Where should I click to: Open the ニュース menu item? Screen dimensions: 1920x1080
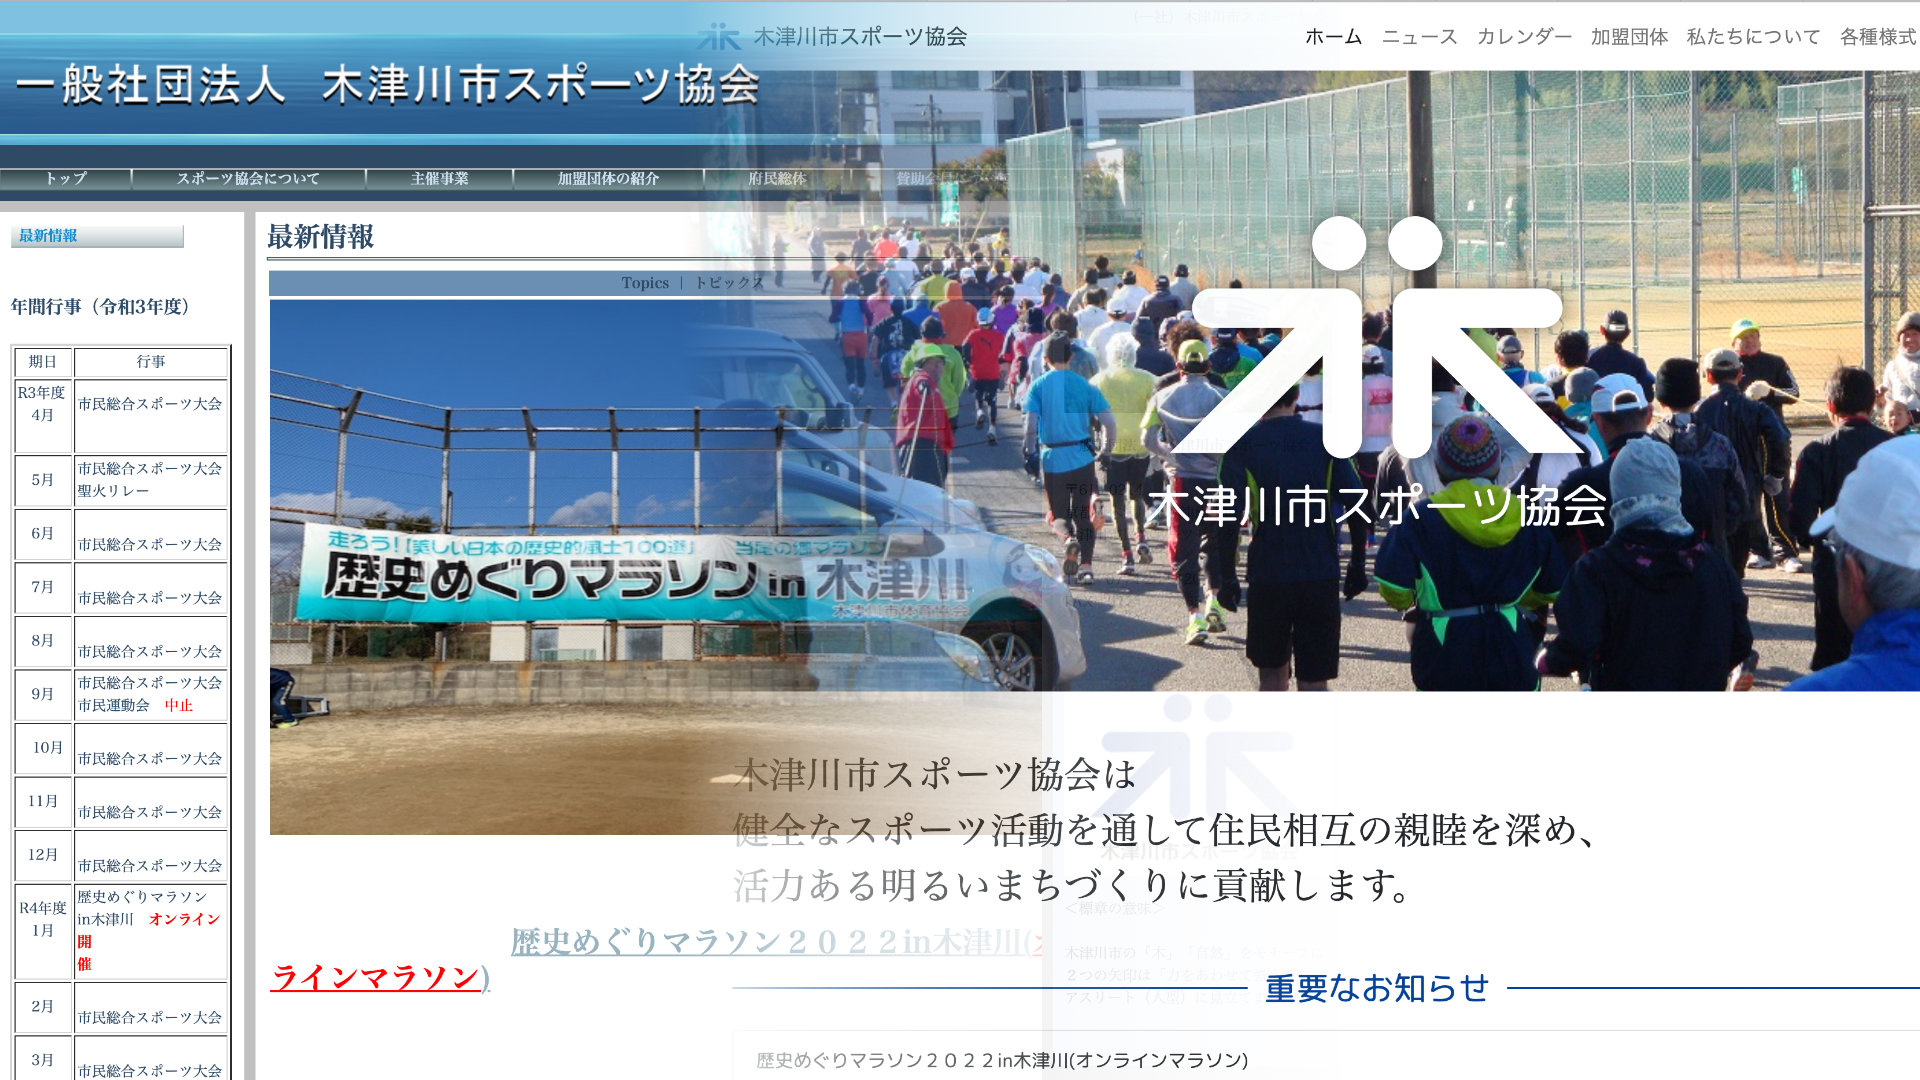(1419, 37)
